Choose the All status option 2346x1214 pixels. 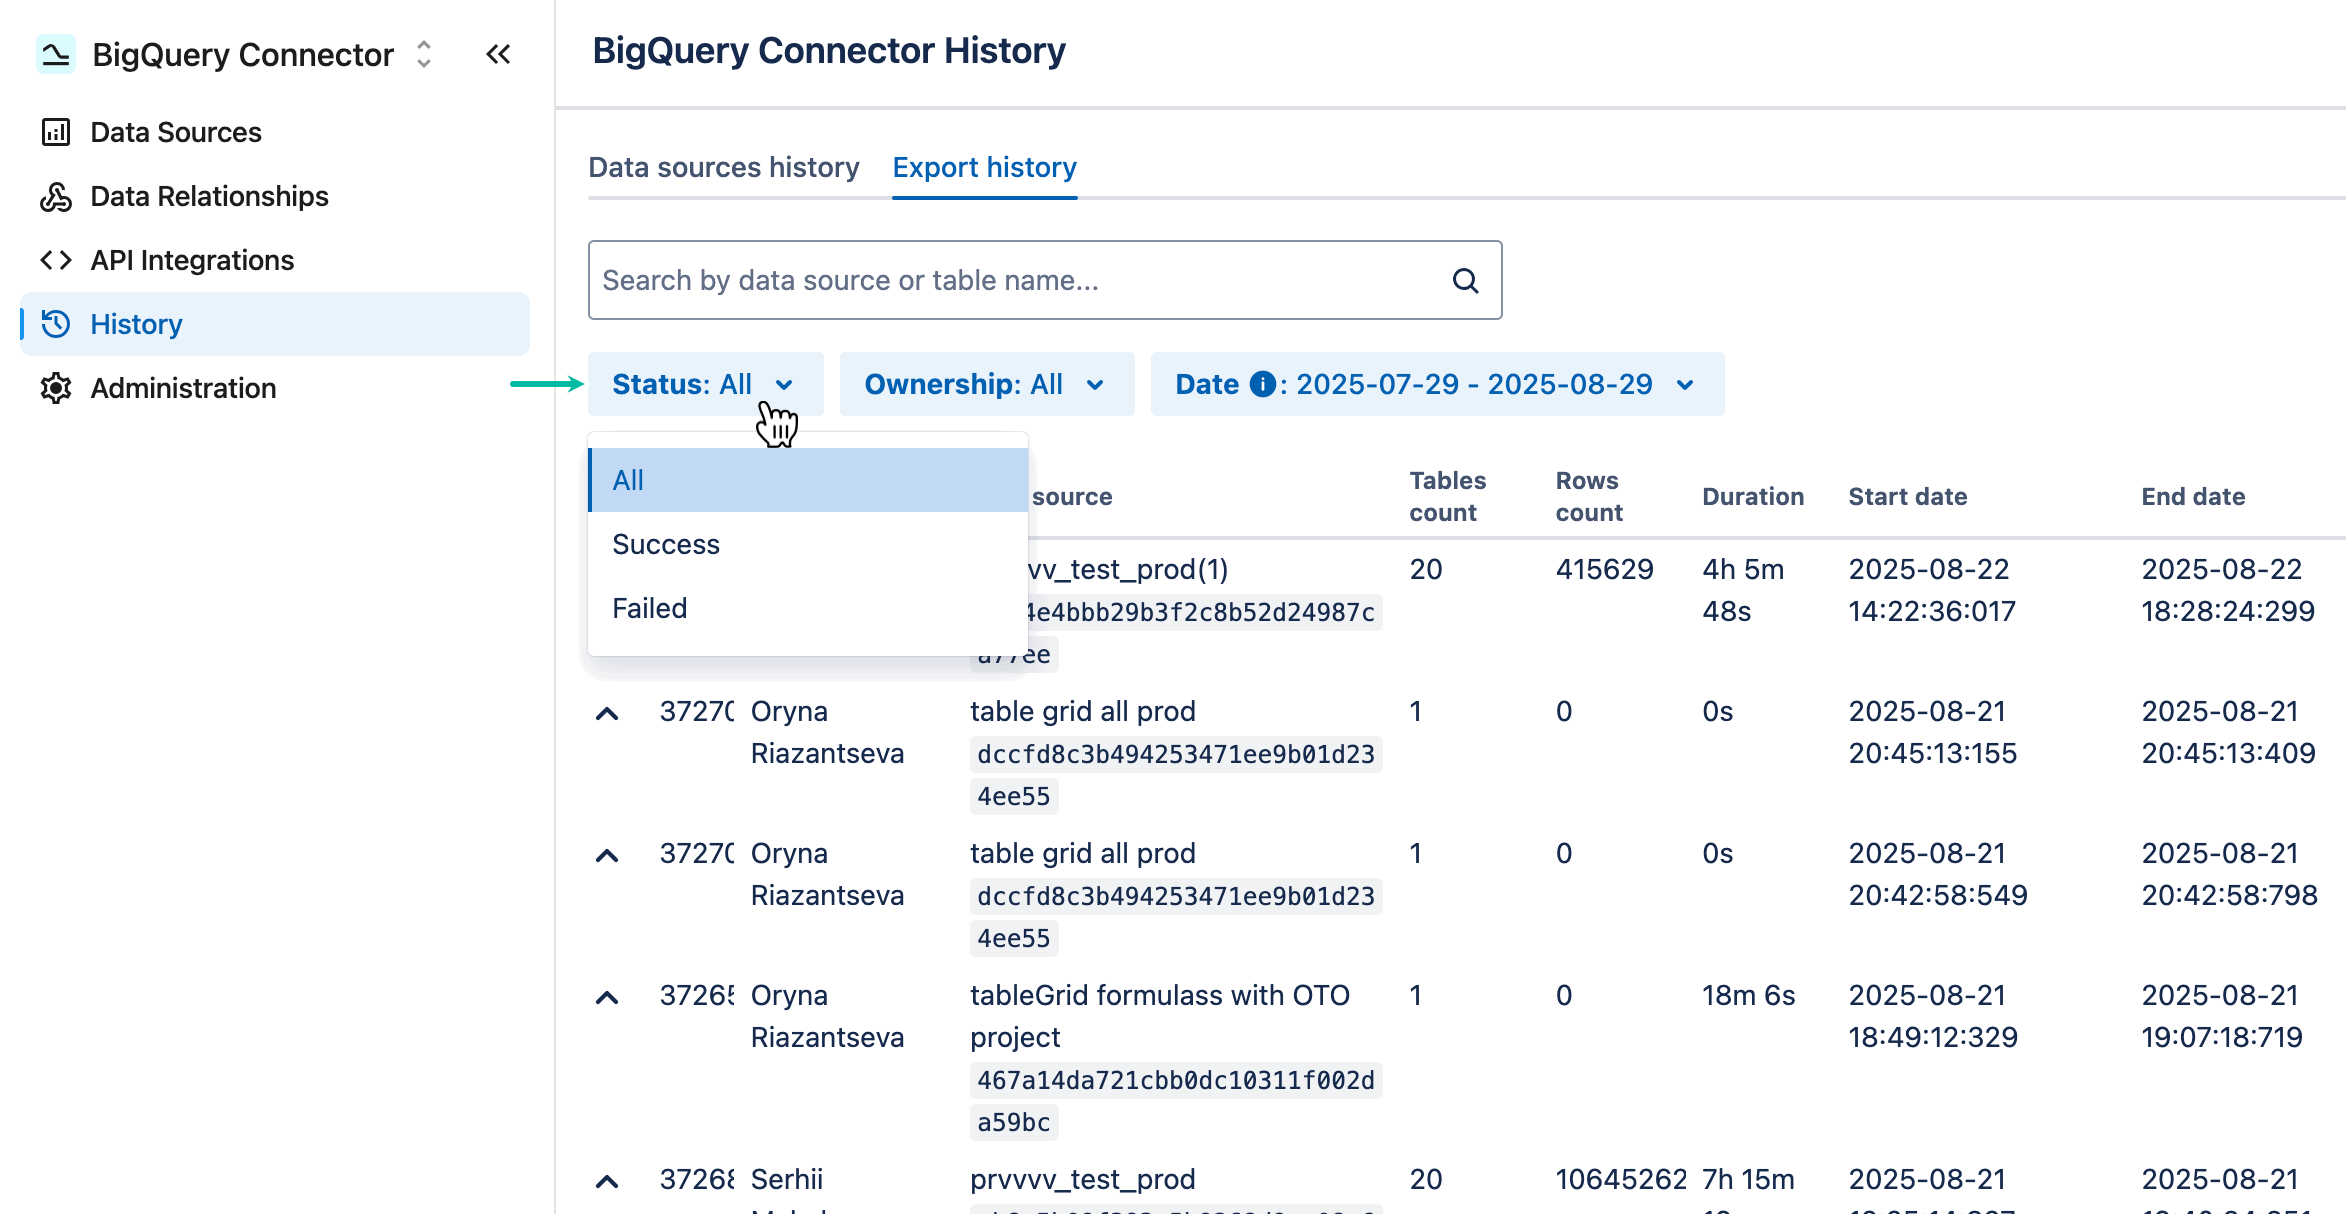tap(628, 480)
